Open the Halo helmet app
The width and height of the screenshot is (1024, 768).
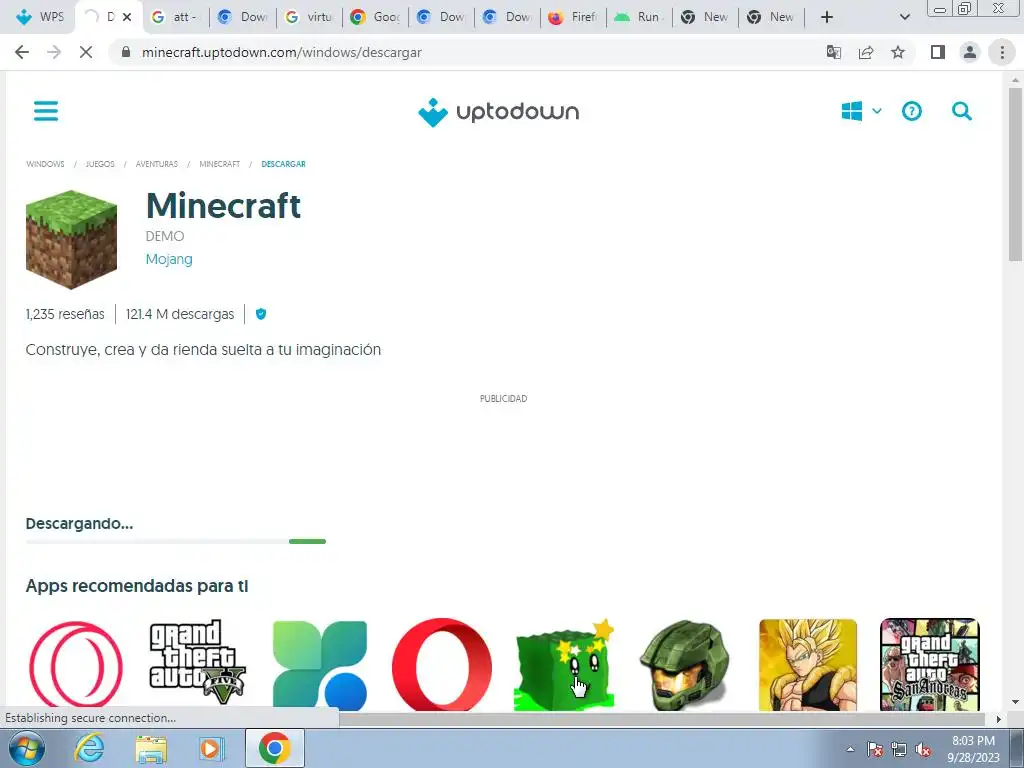(686, 665)
